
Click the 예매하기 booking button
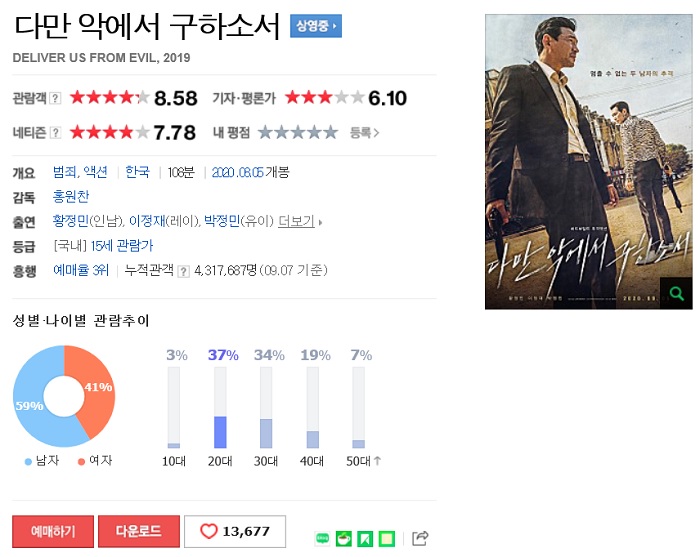[x=53, y=531]
